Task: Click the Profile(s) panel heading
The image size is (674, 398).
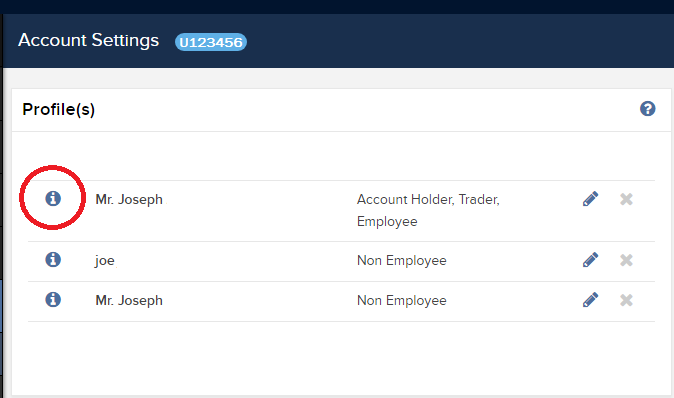Action: coord(58,110)
